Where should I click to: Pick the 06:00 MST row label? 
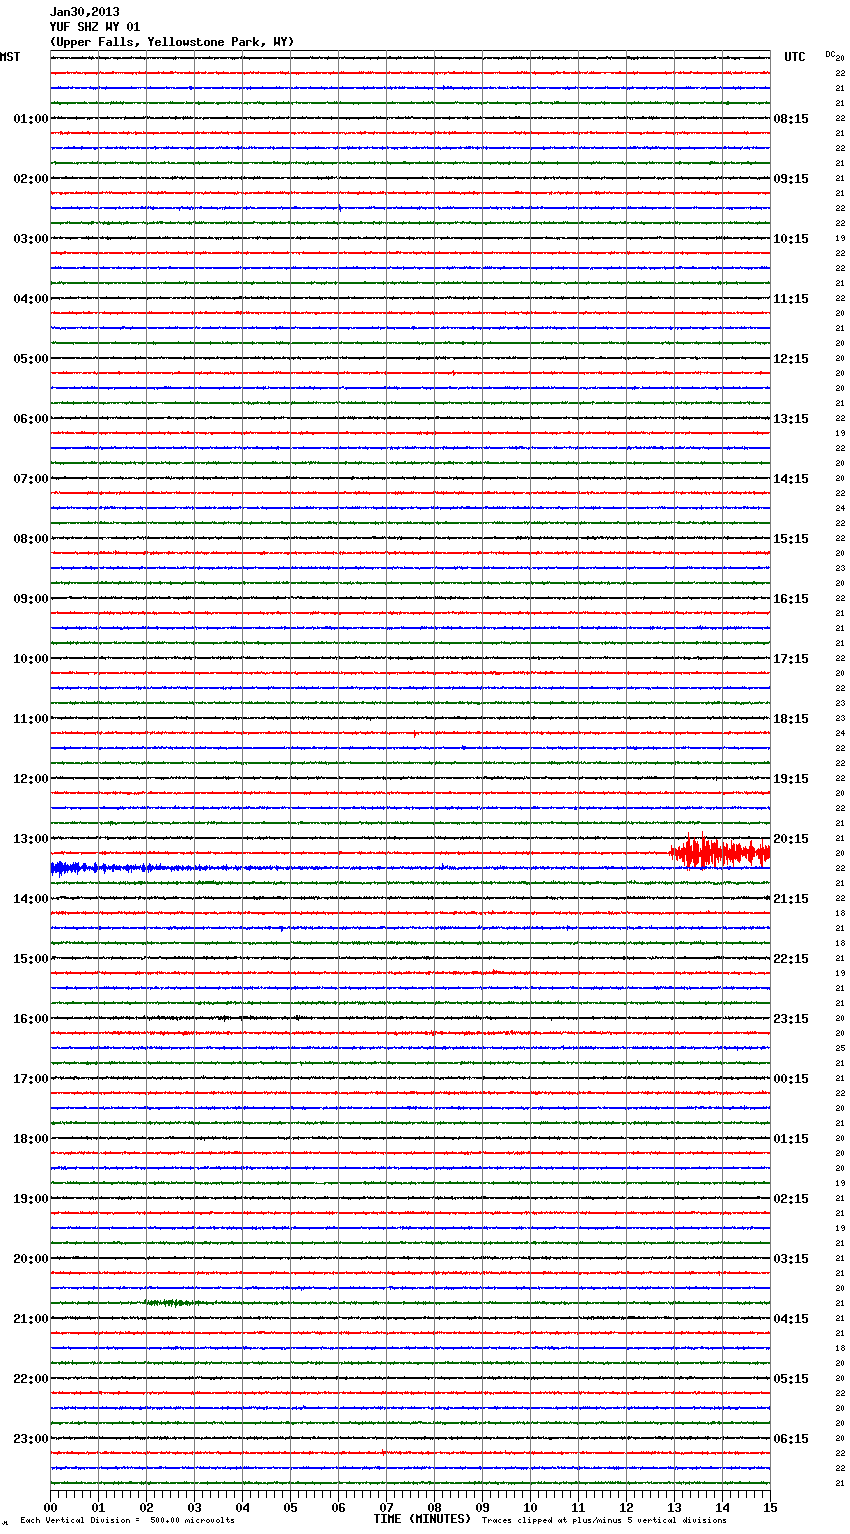coord(31,419)
